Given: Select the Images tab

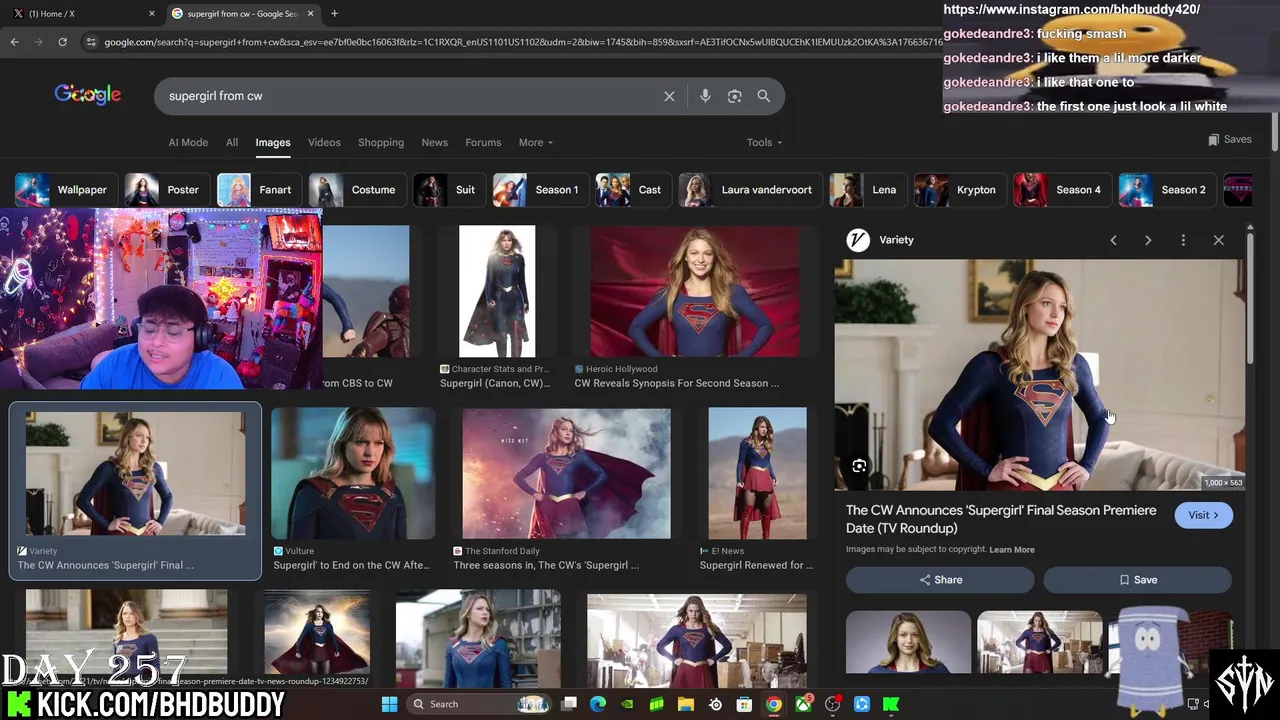Looking at the screenshot, I should pyautogui.click(x=273, y=142).
